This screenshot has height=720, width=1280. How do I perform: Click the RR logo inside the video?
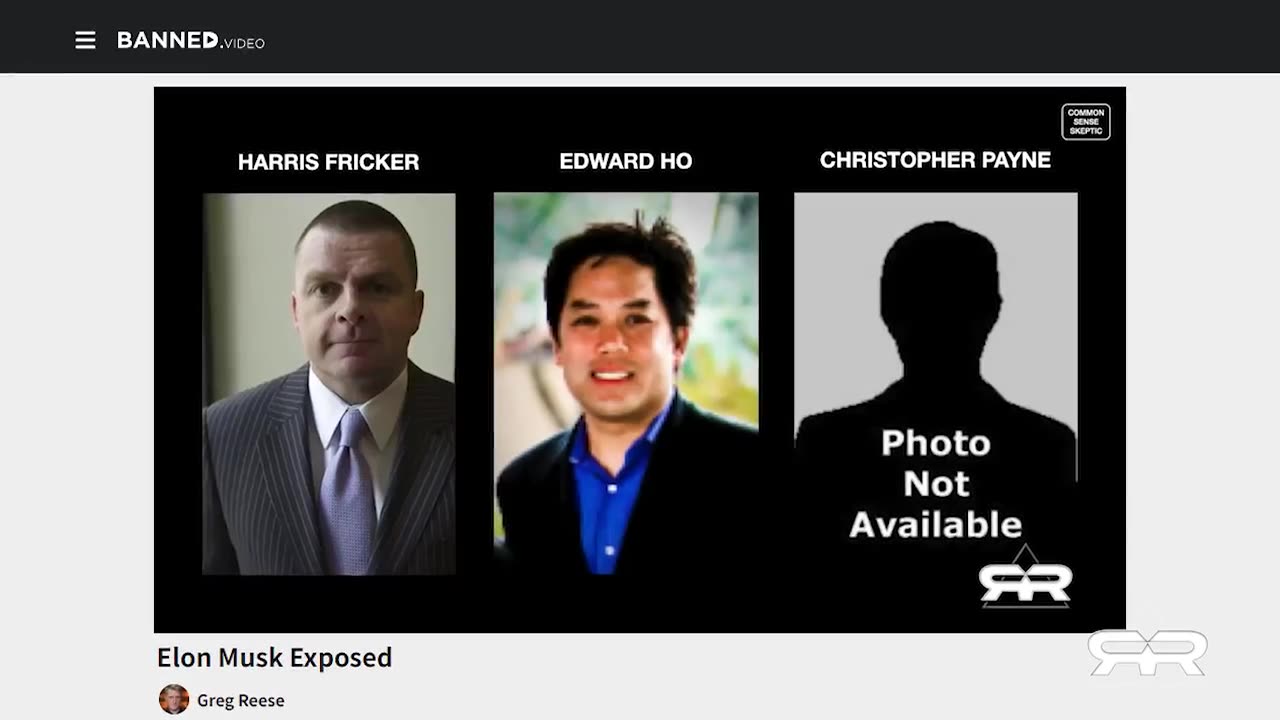coord(1025,579)
